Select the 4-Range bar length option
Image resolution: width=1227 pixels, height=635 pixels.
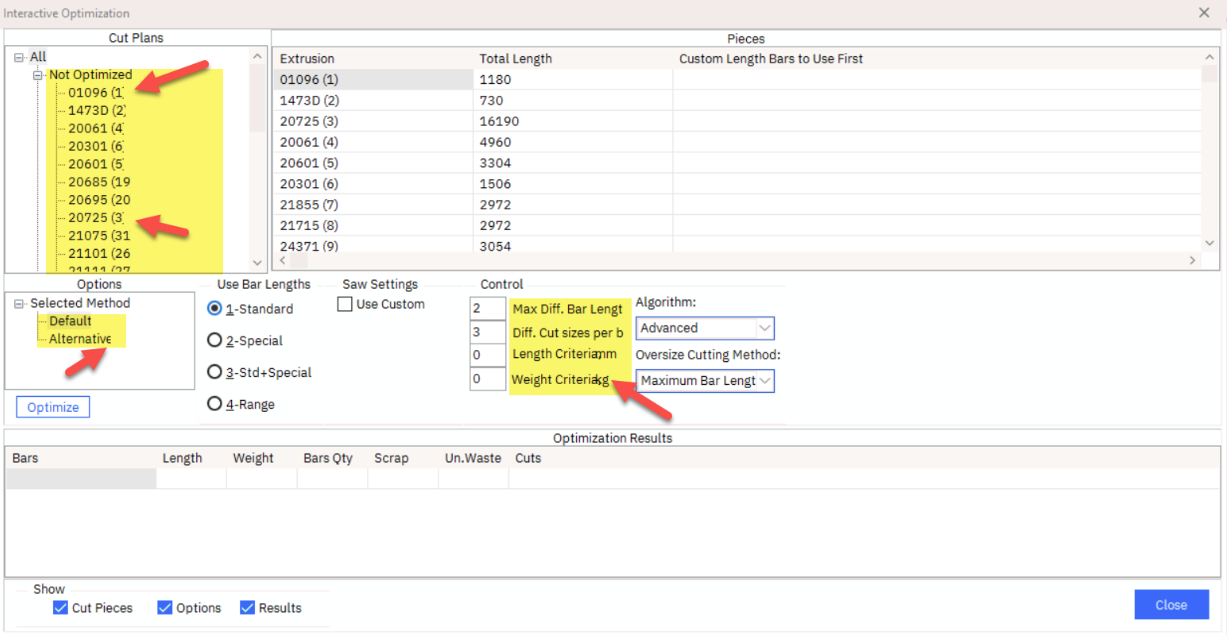pos(214,405)
